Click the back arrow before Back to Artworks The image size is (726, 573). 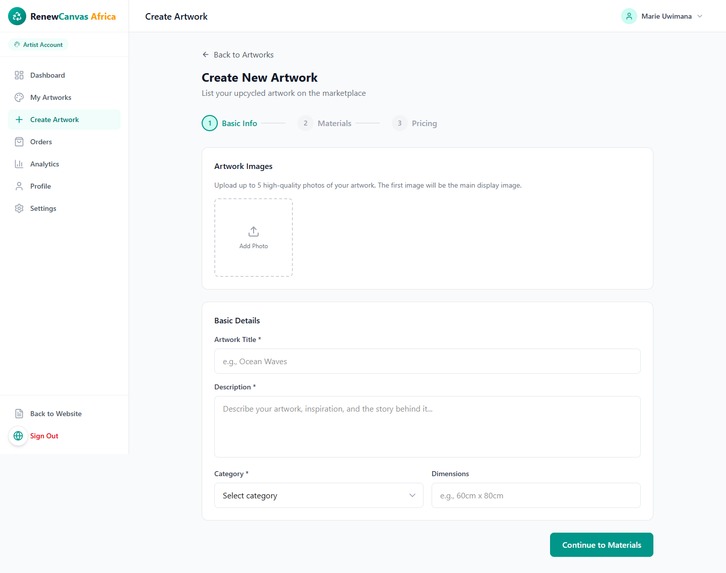coord(206,55)
